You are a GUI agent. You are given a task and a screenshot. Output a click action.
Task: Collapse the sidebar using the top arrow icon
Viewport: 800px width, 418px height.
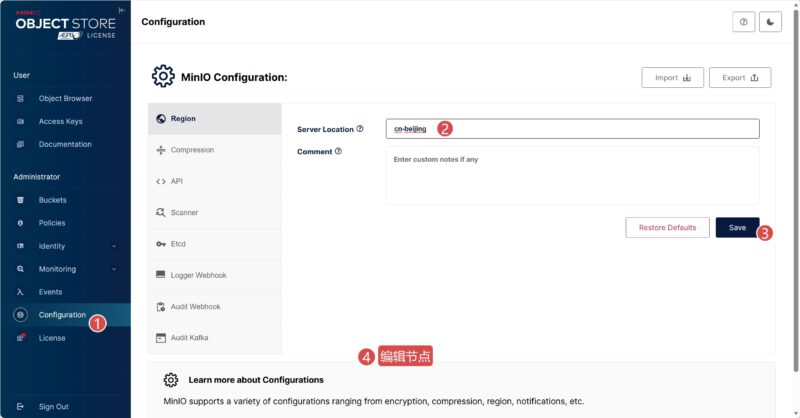tap(121, 10)
